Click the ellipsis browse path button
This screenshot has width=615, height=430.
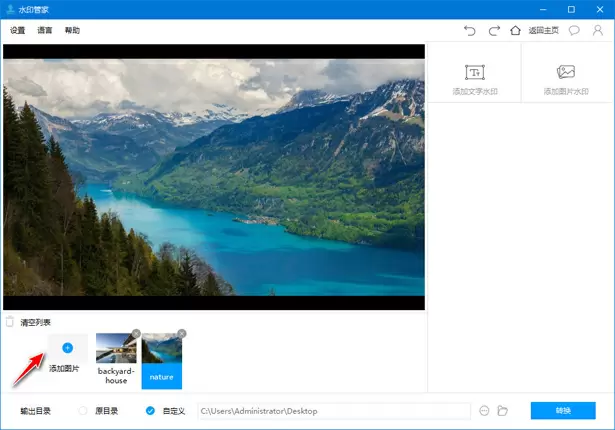pos(485,411)
